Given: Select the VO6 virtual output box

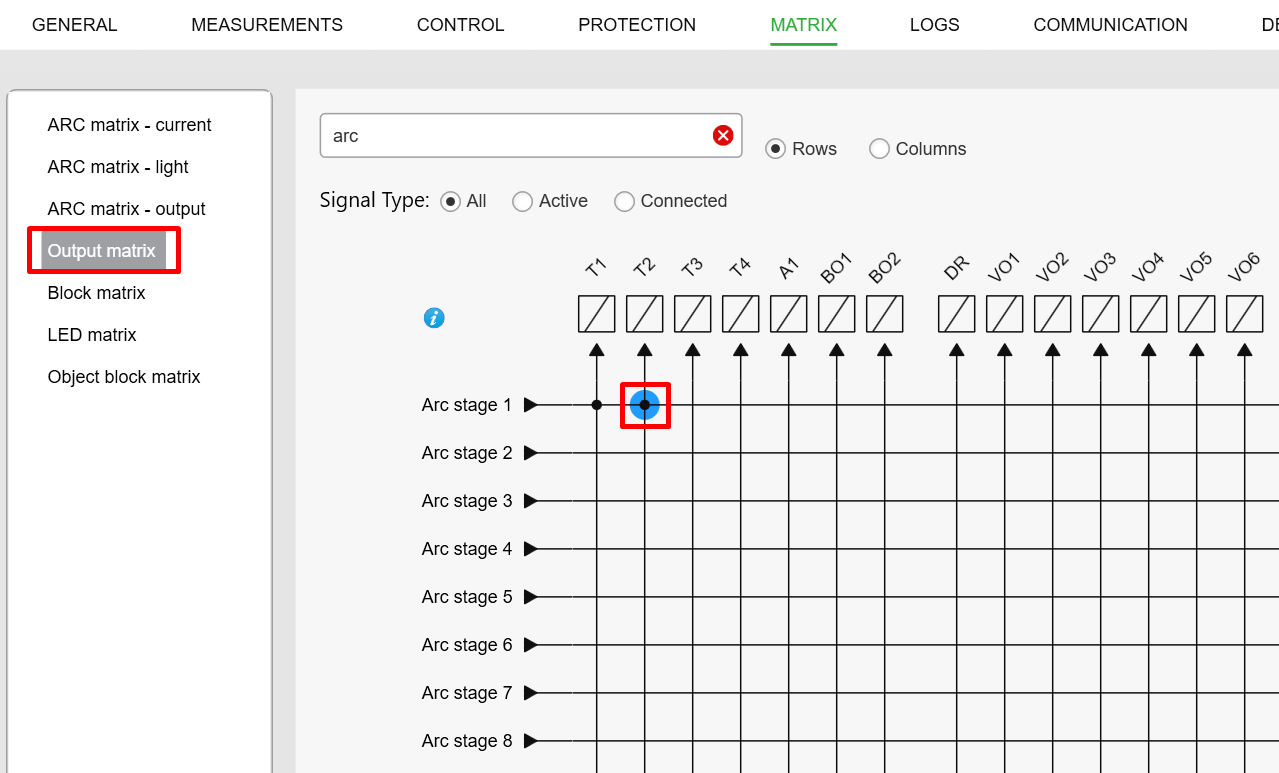Looking at the screenshot, I should [x=1245, y=314].
